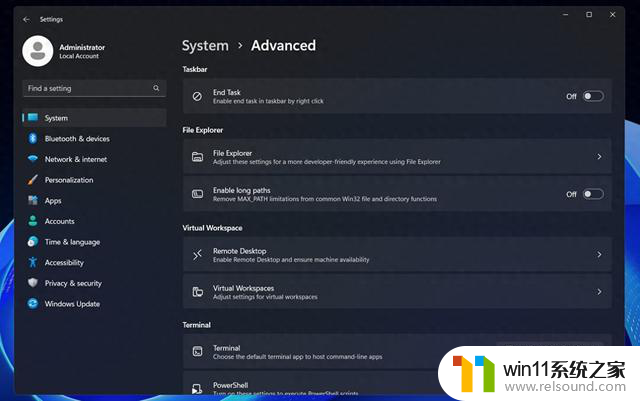Click the Enable long paths icon
Screen dimensions: 640x401
(198, 194)
